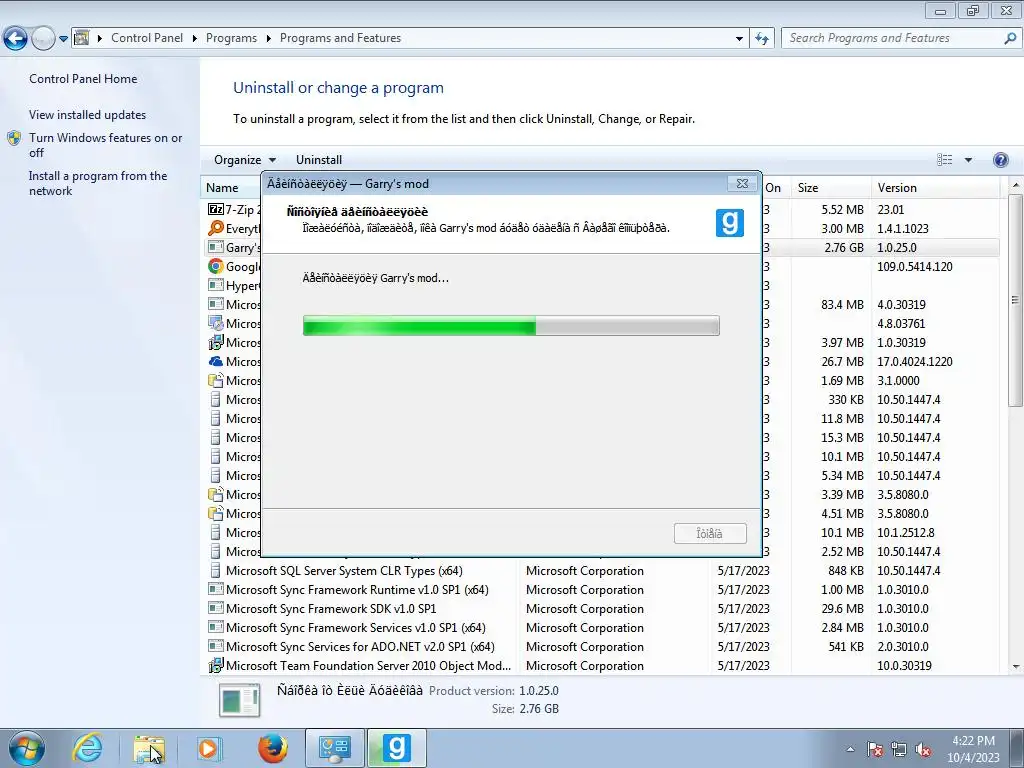Click the Action Center flag tray icon
Viewport: 1024px width, 768px height.
[x=875, y=749]
